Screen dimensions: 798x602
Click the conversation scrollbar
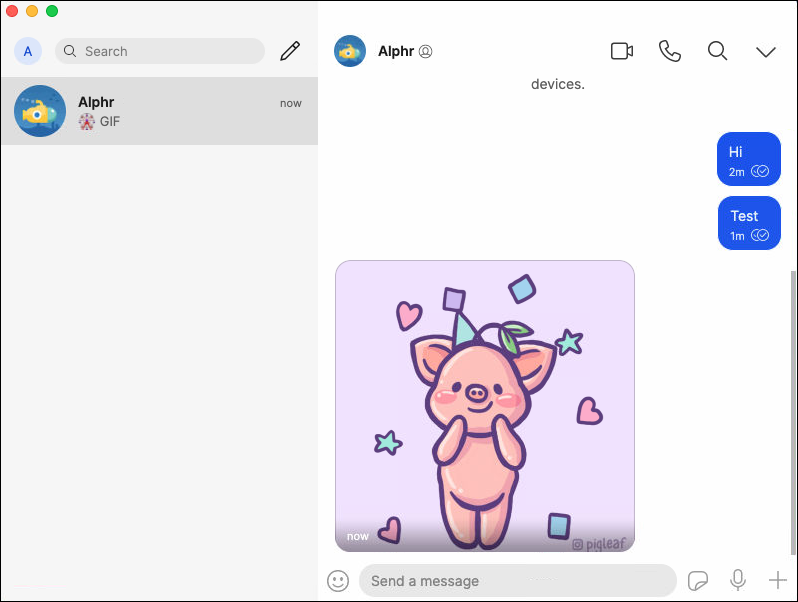click(793, 412)
